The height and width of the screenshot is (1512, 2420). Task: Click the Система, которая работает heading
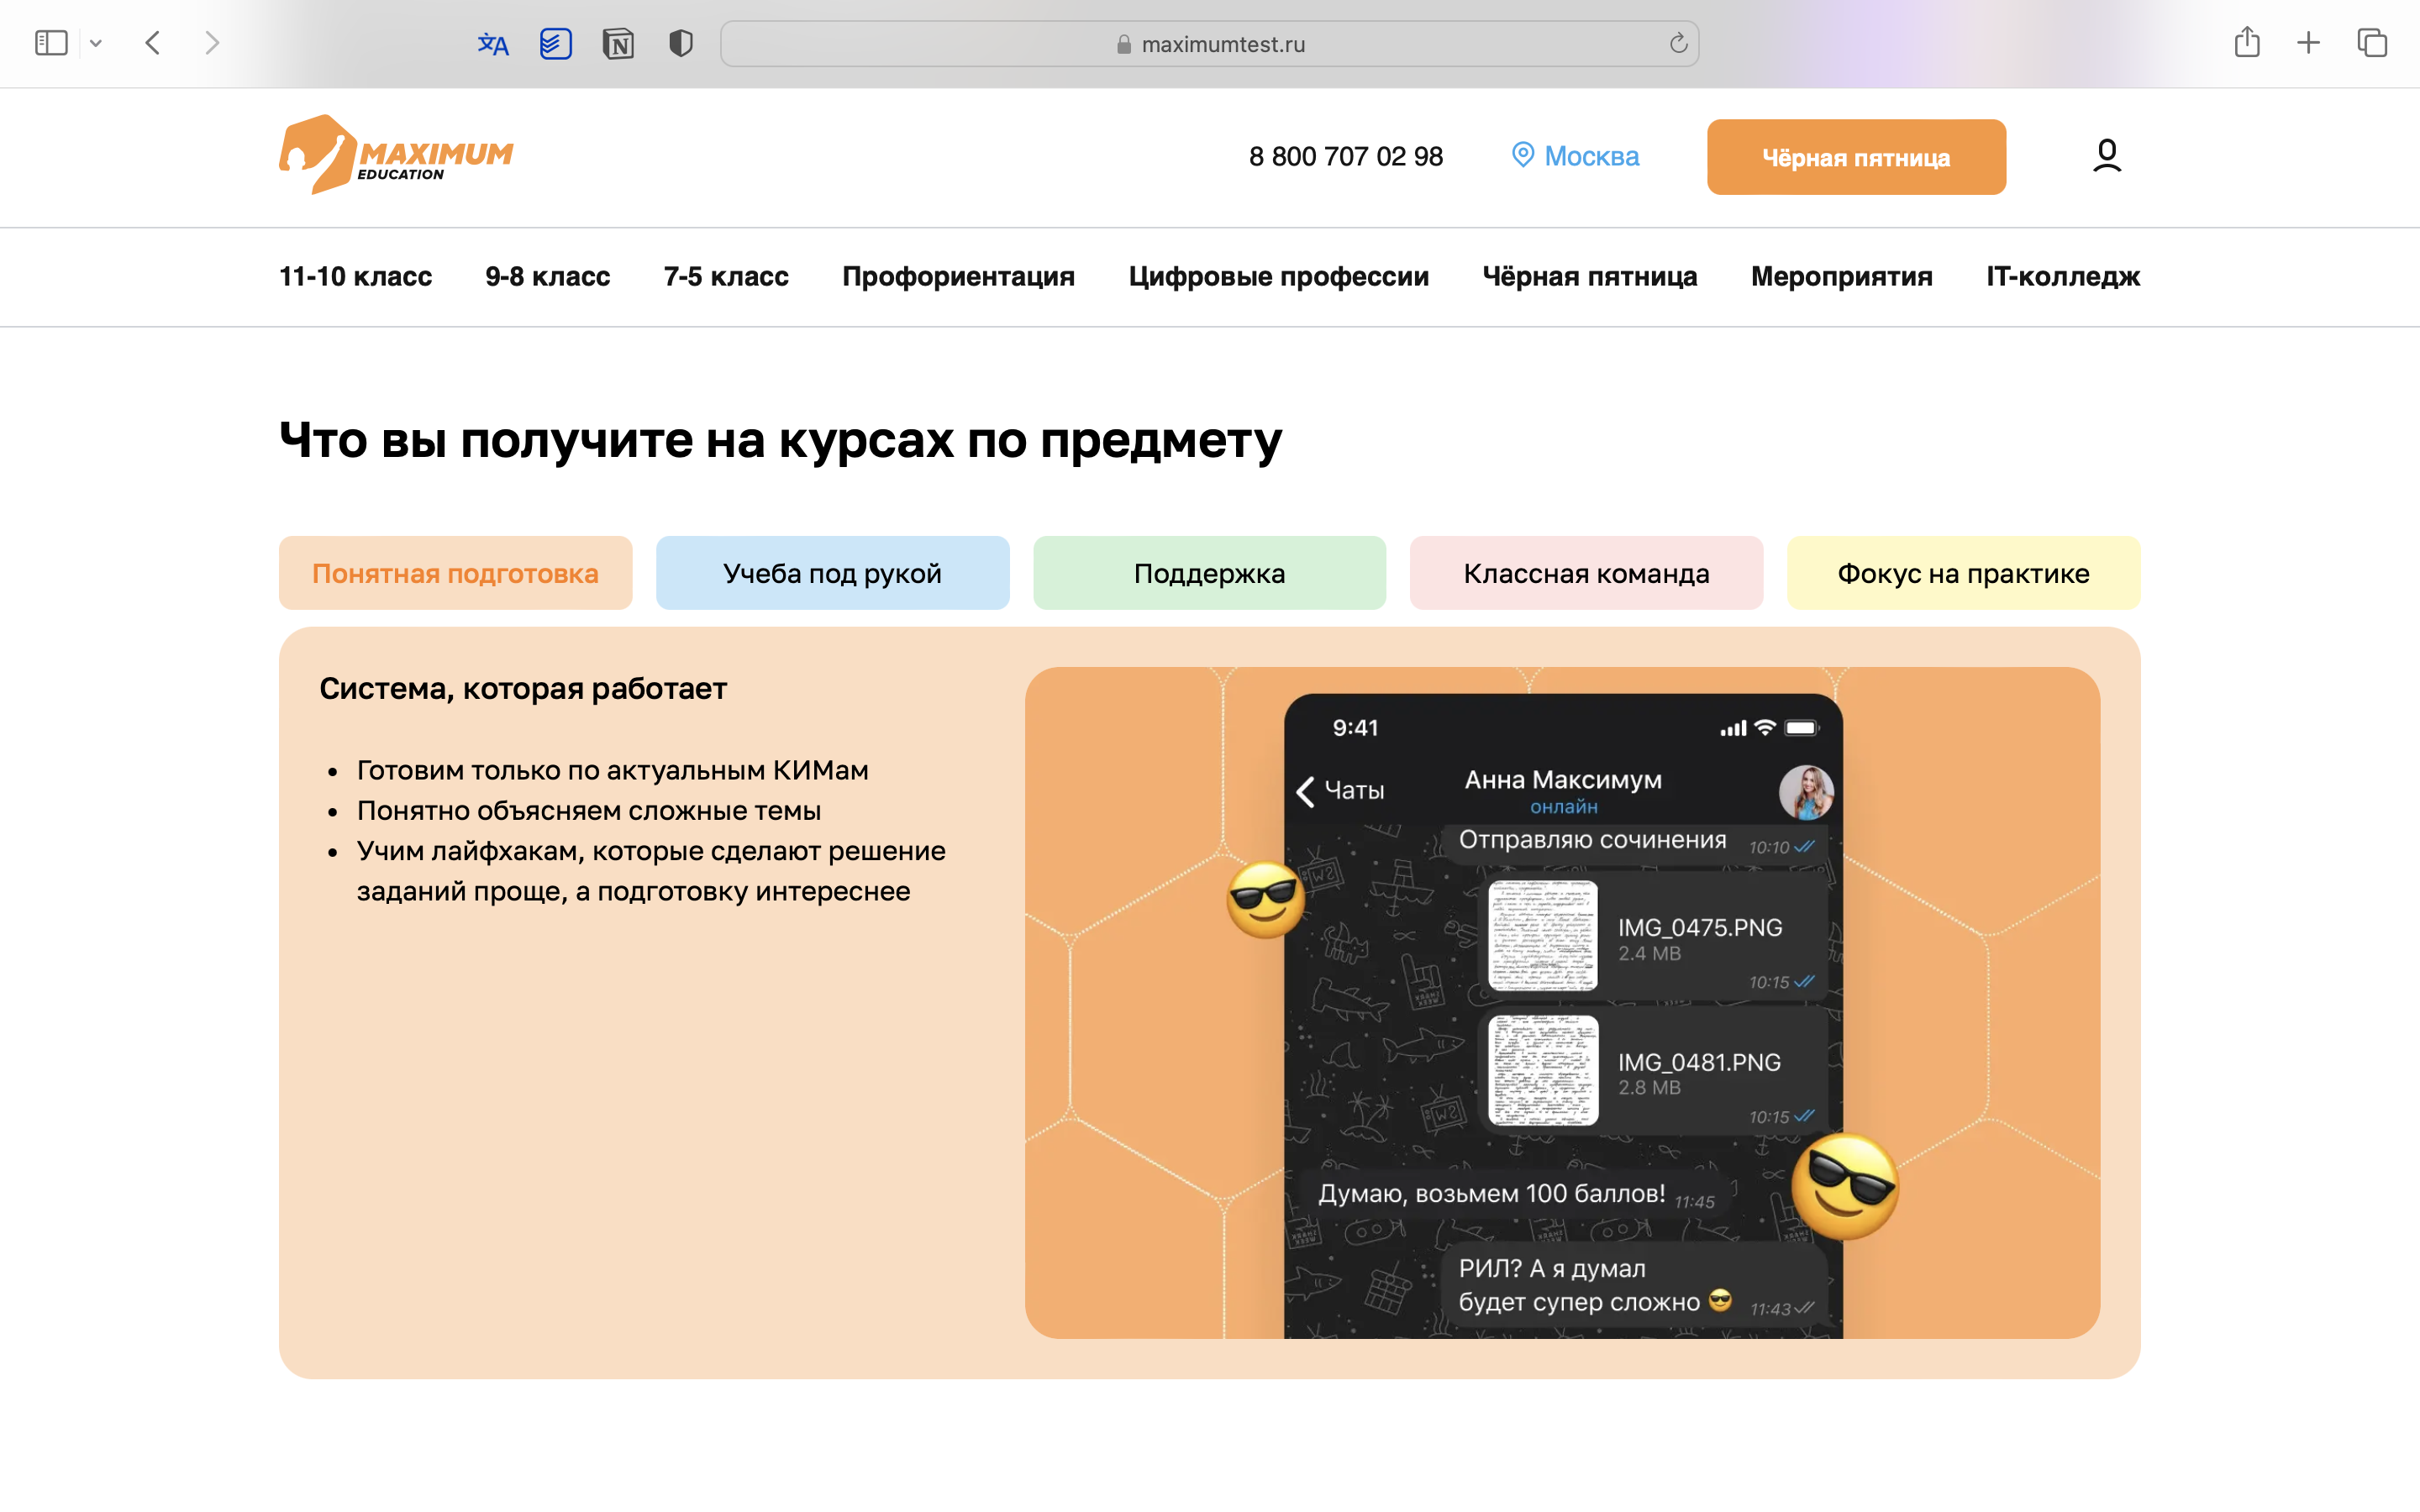523,689
